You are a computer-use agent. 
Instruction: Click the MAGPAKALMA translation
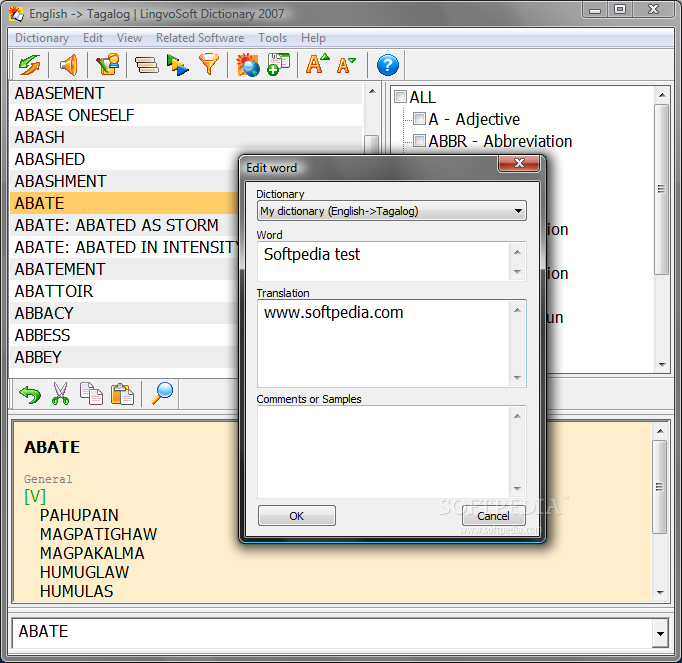click(92, 553)
